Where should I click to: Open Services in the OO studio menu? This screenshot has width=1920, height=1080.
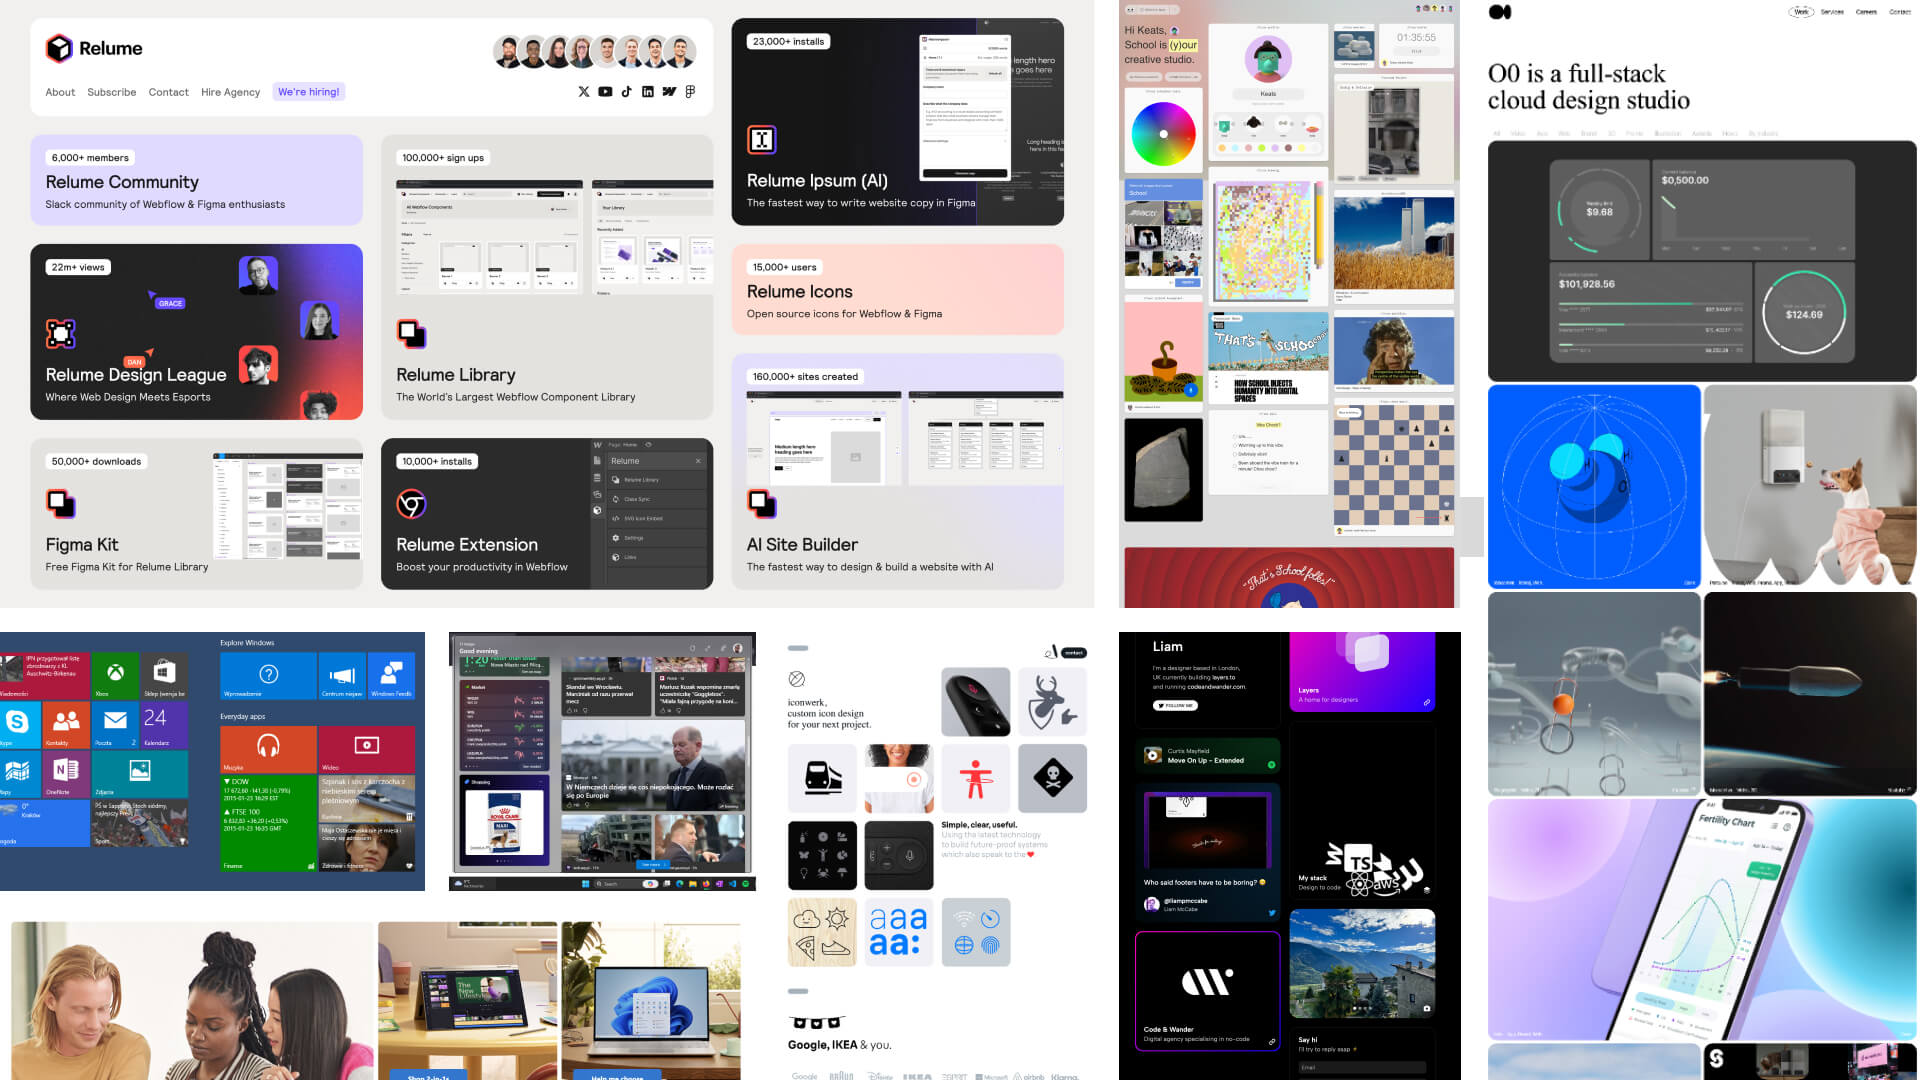[x=1832, y=12]
